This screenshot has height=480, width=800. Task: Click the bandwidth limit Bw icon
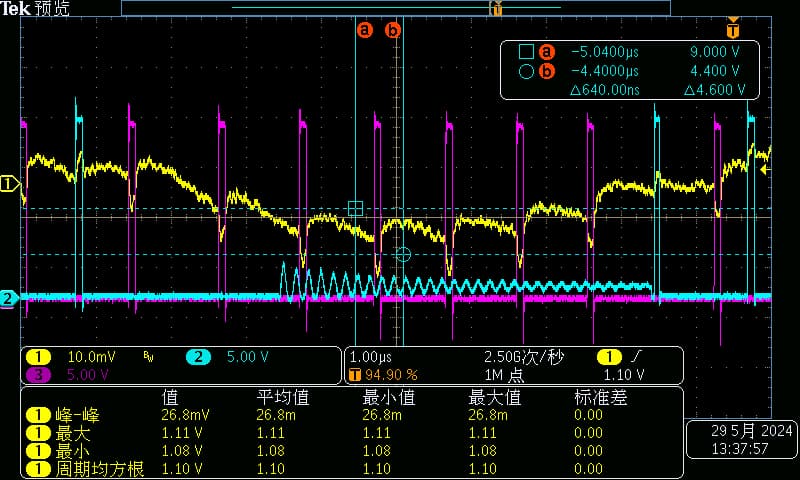pyautogui.click(x=148, y=357)
